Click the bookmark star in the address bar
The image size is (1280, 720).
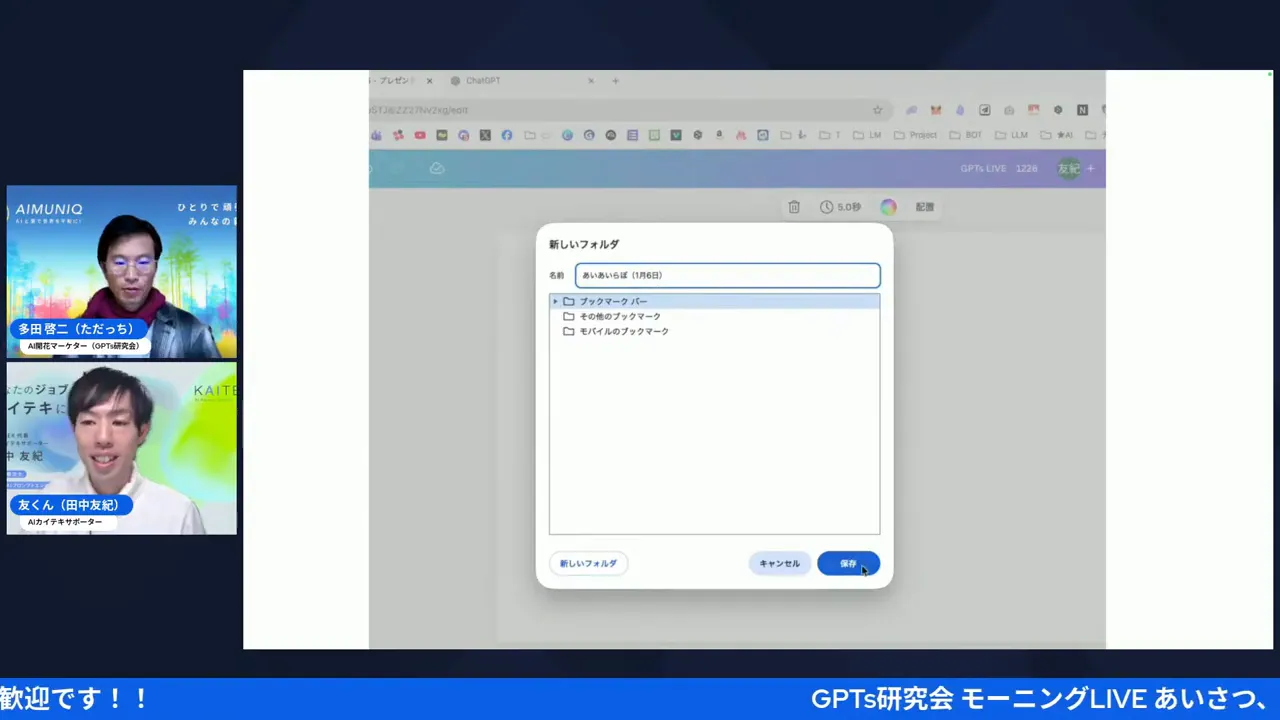[x=878, y=110]
